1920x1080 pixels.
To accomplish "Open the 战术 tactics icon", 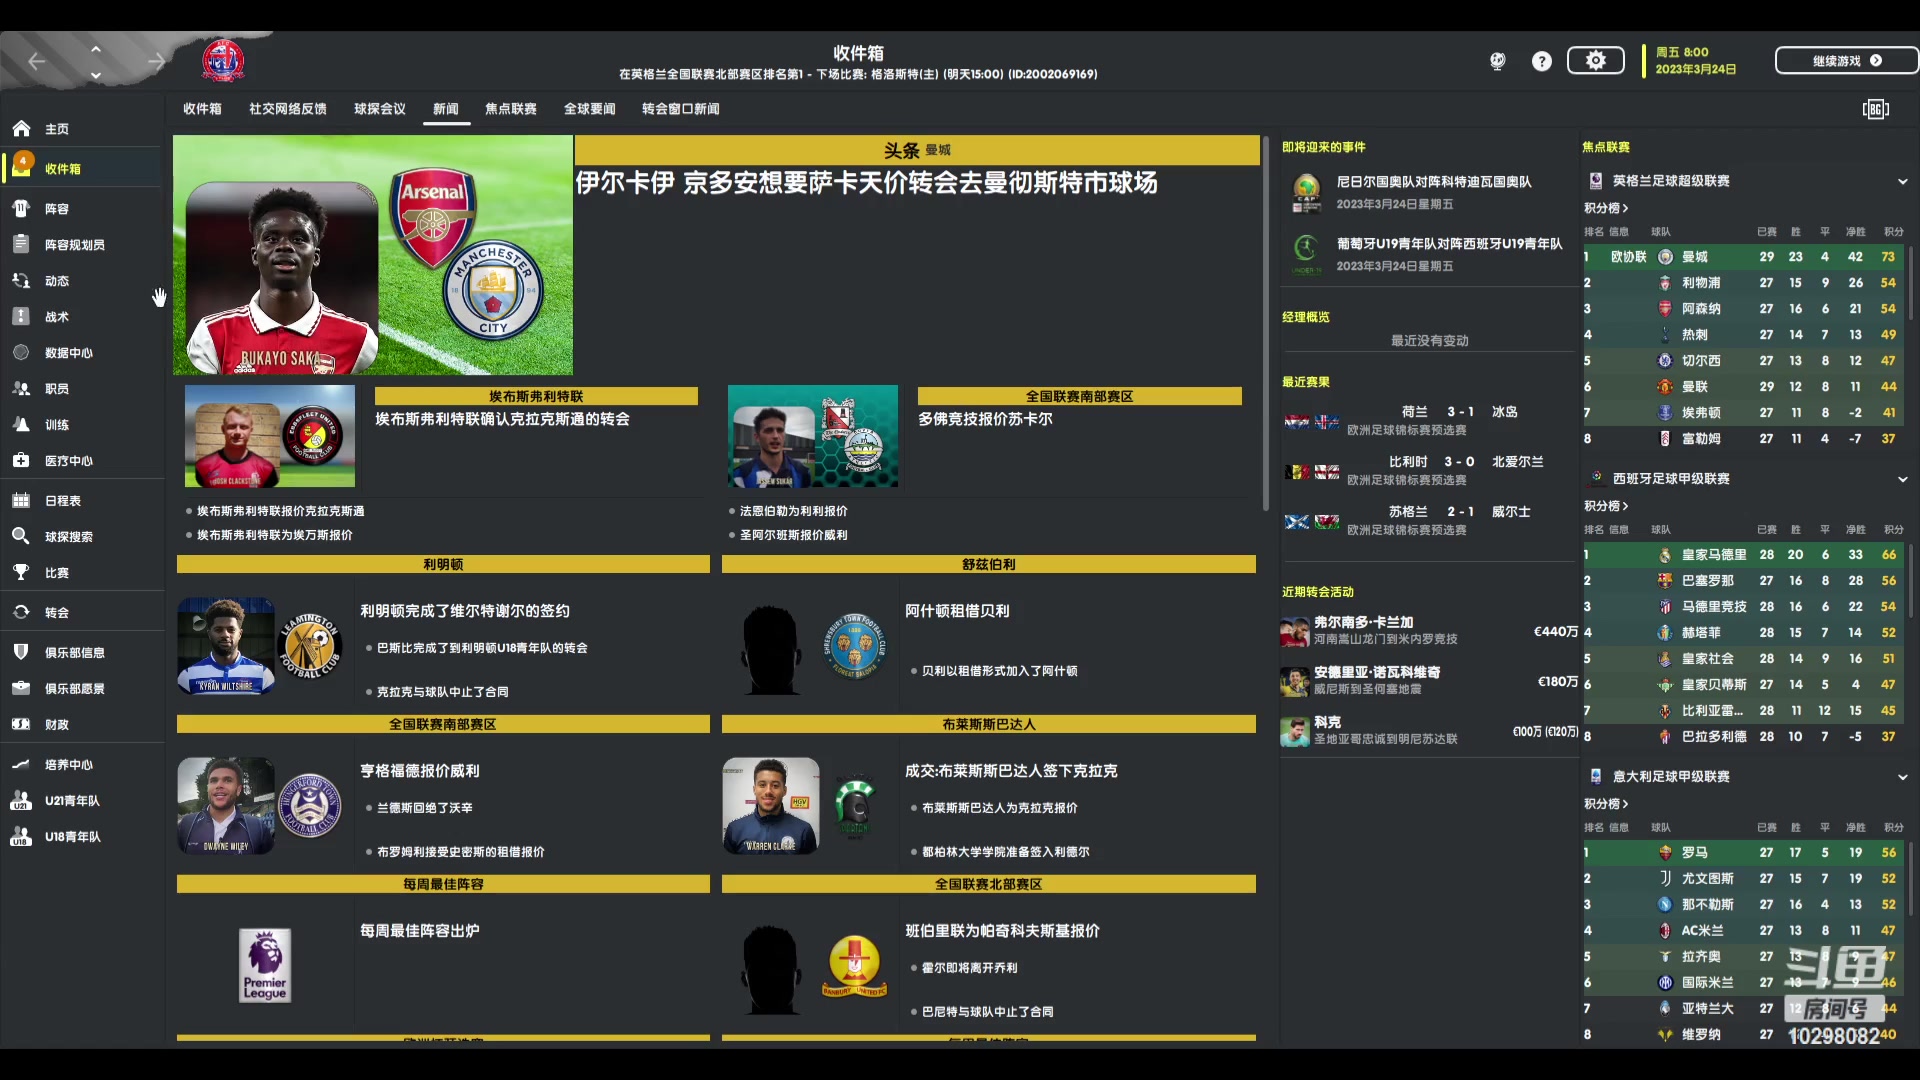I will (21, 317).
